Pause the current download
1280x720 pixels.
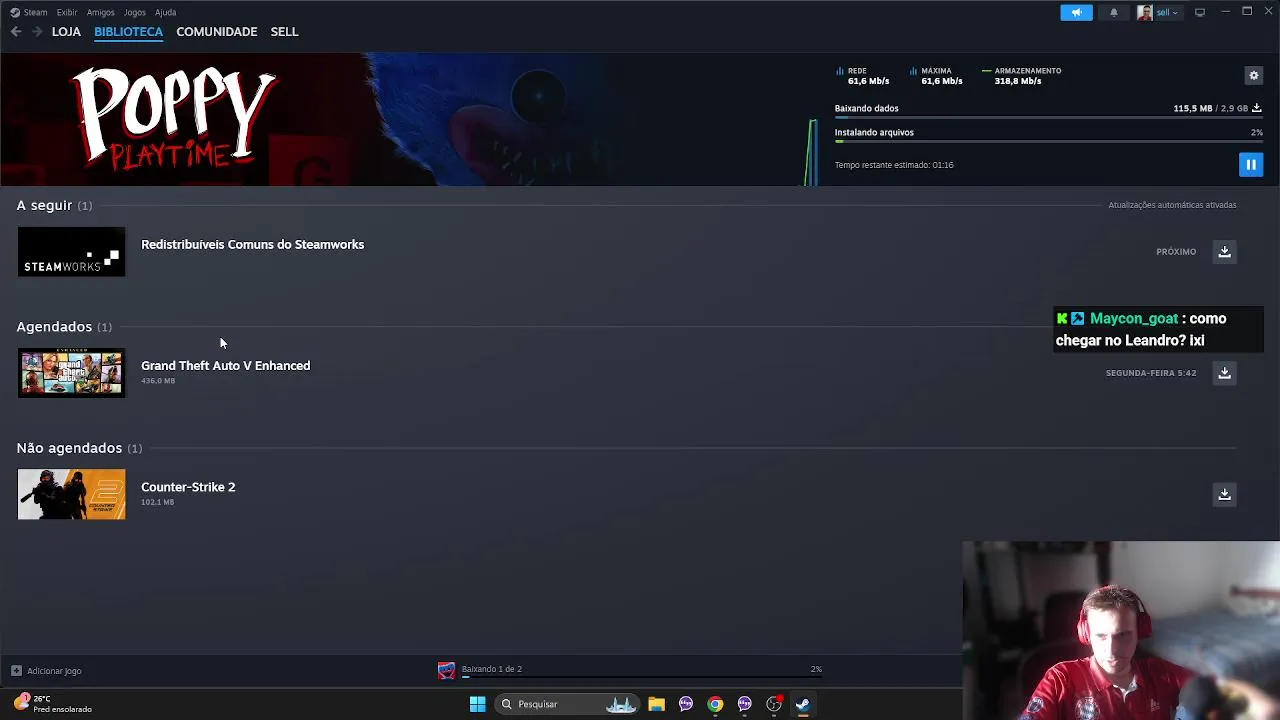(x=1250, y=165)
